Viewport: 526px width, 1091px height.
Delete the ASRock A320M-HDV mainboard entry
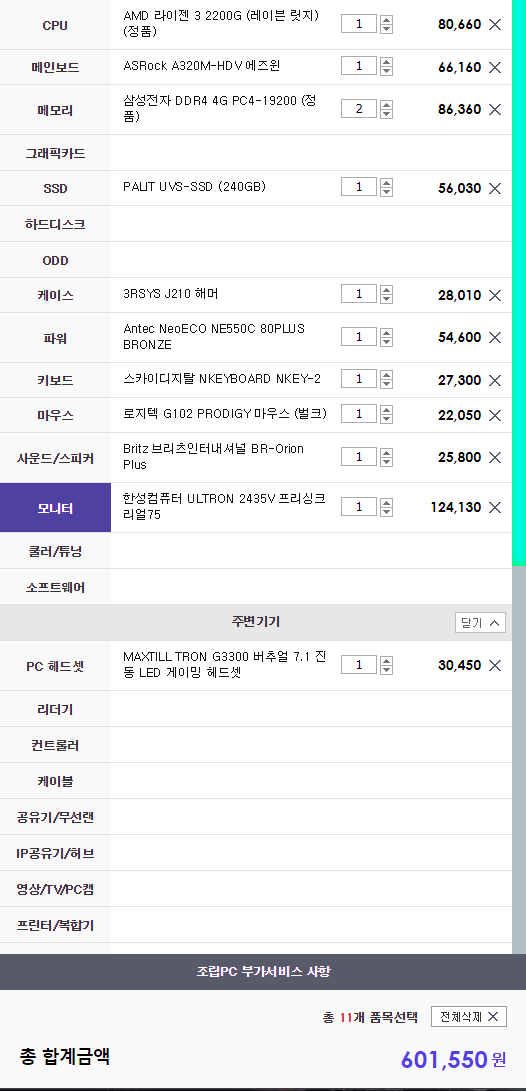(x=495, y=67)
